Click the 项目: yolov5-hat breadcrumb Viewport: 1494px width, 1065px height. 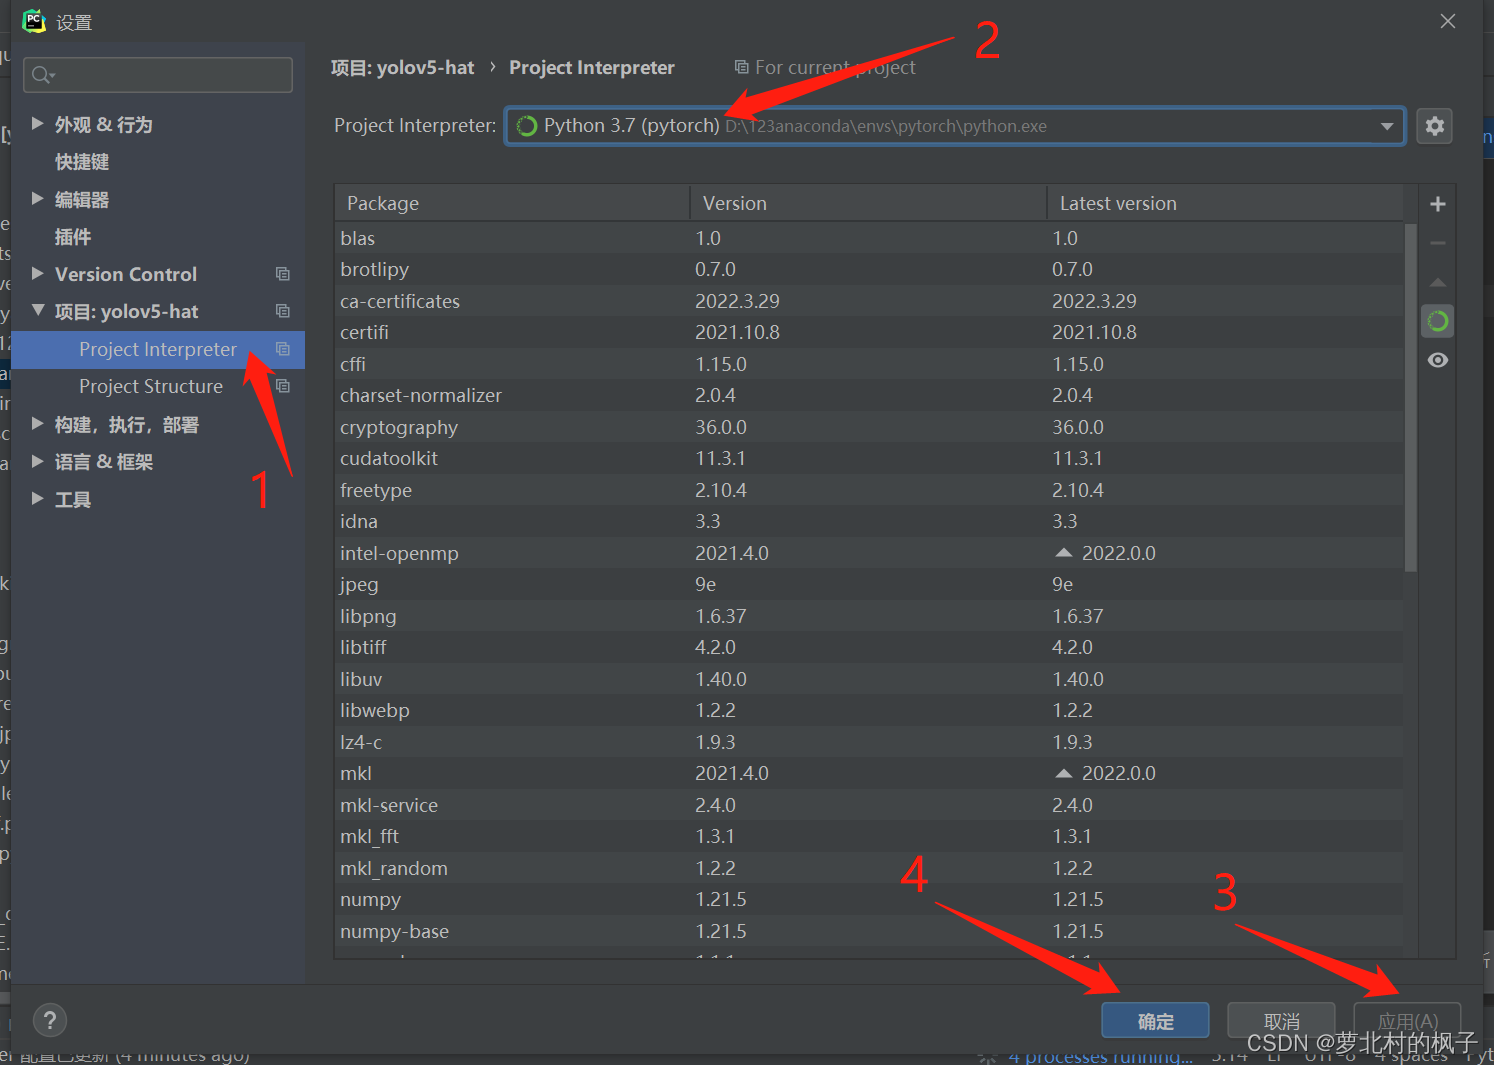tap(402, 68)
